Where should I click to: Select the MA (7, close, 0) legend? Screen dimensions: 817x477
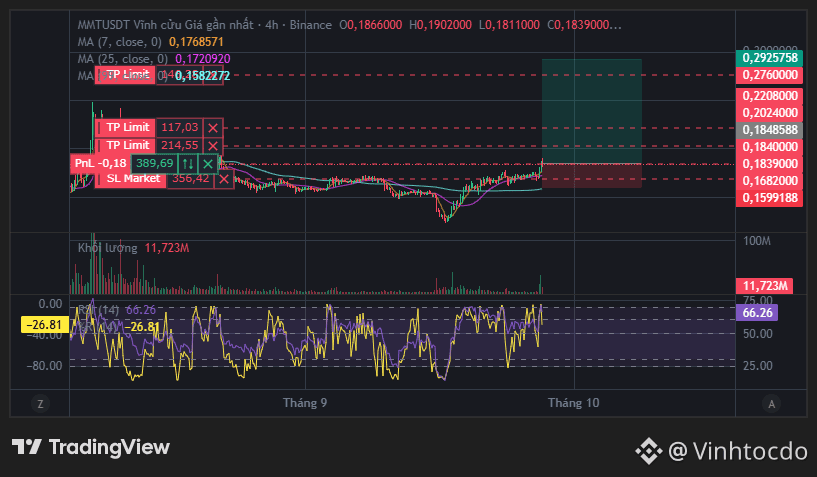tap(120, 42)
